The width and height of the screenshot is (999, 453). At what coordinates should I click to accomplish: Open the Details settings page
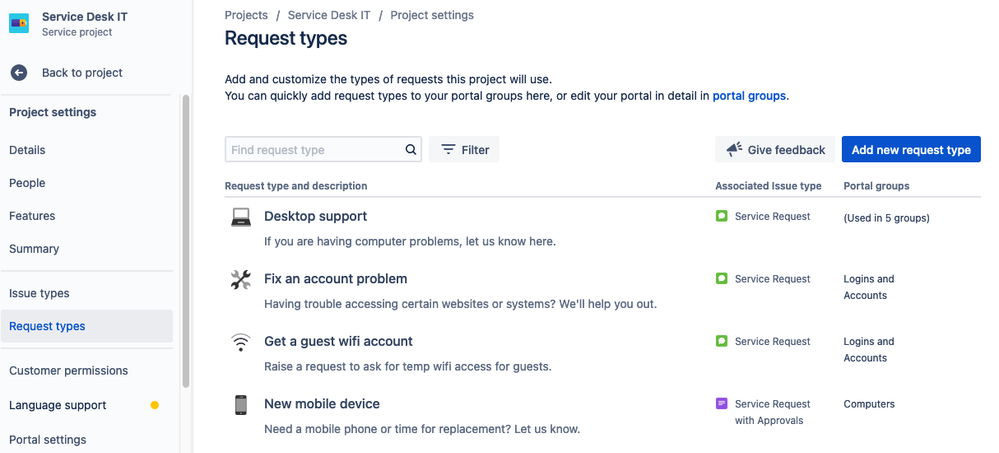27,150
